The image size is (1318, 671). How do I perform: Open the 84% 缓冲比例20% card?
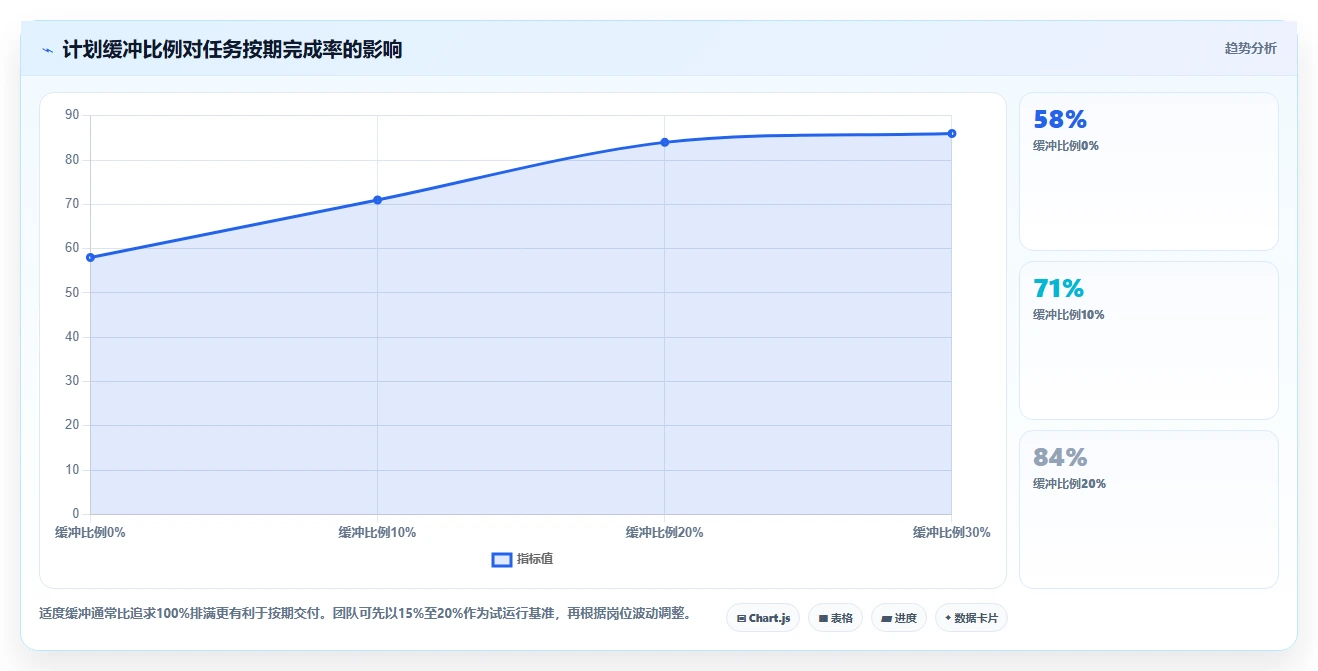(x=1148, y=509)
